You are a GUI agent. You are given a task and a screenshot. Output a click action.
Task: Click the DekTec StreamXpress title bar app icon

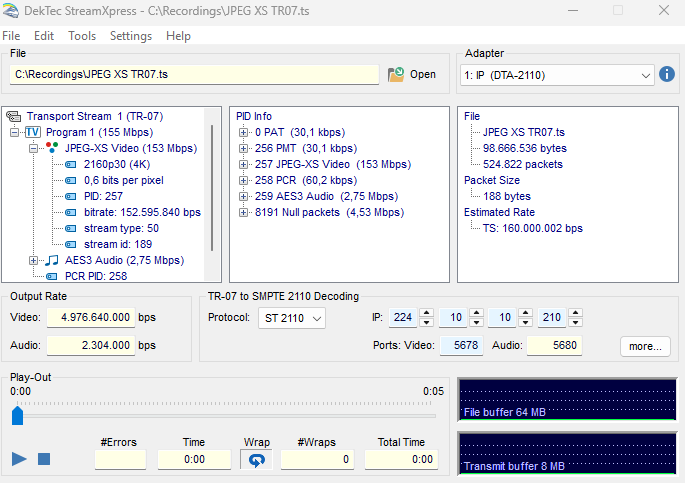pos(10,10)
